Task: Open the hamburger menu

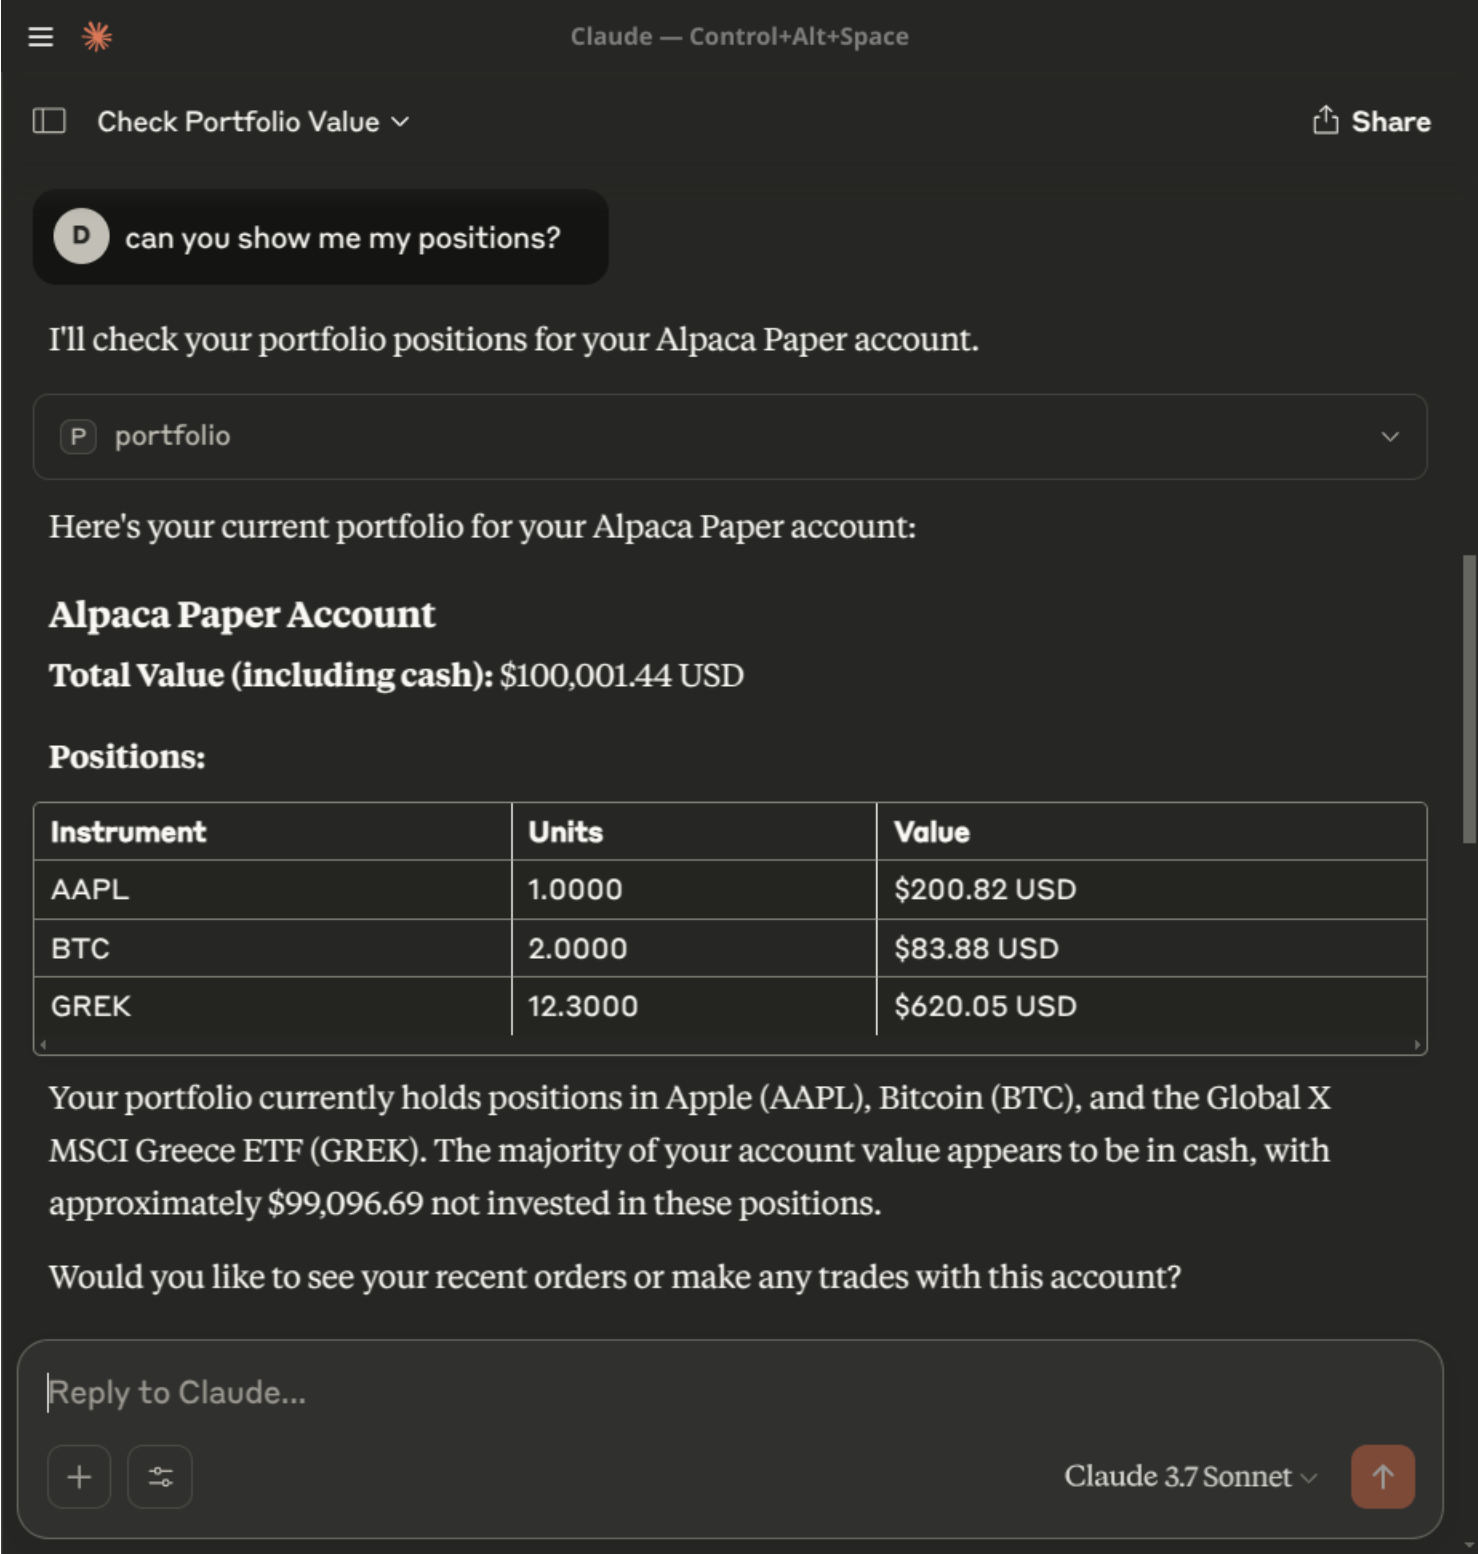Action: tap(40, 37)
